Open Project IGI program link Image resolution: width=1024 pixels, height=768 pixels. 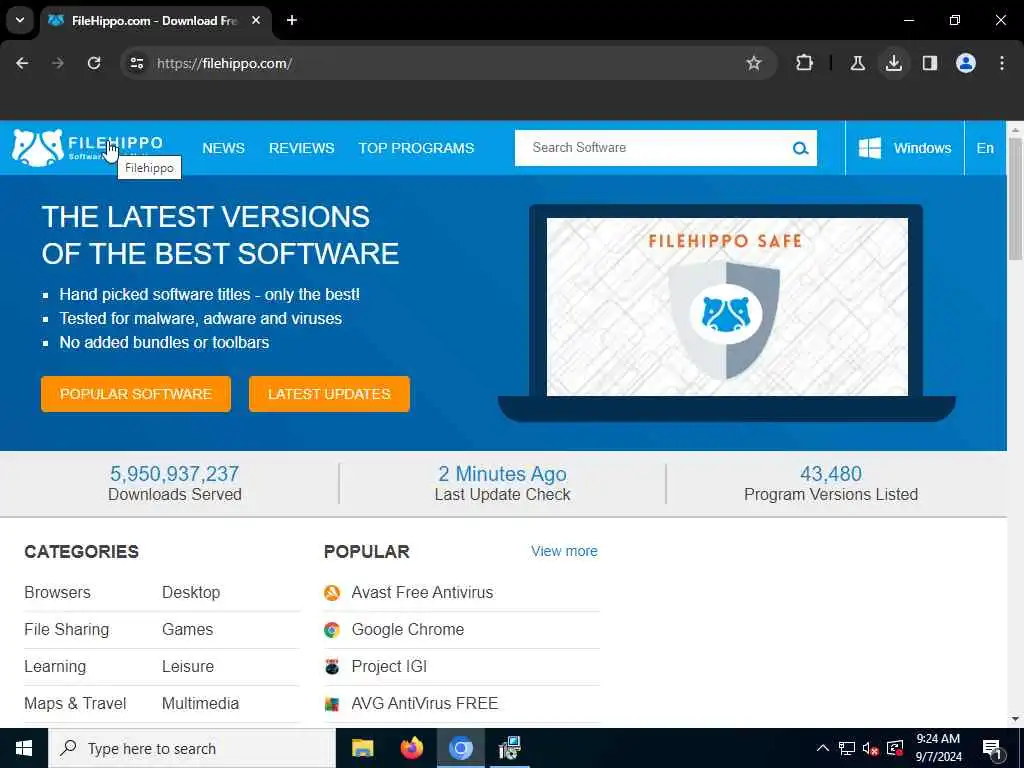[389, 666]
